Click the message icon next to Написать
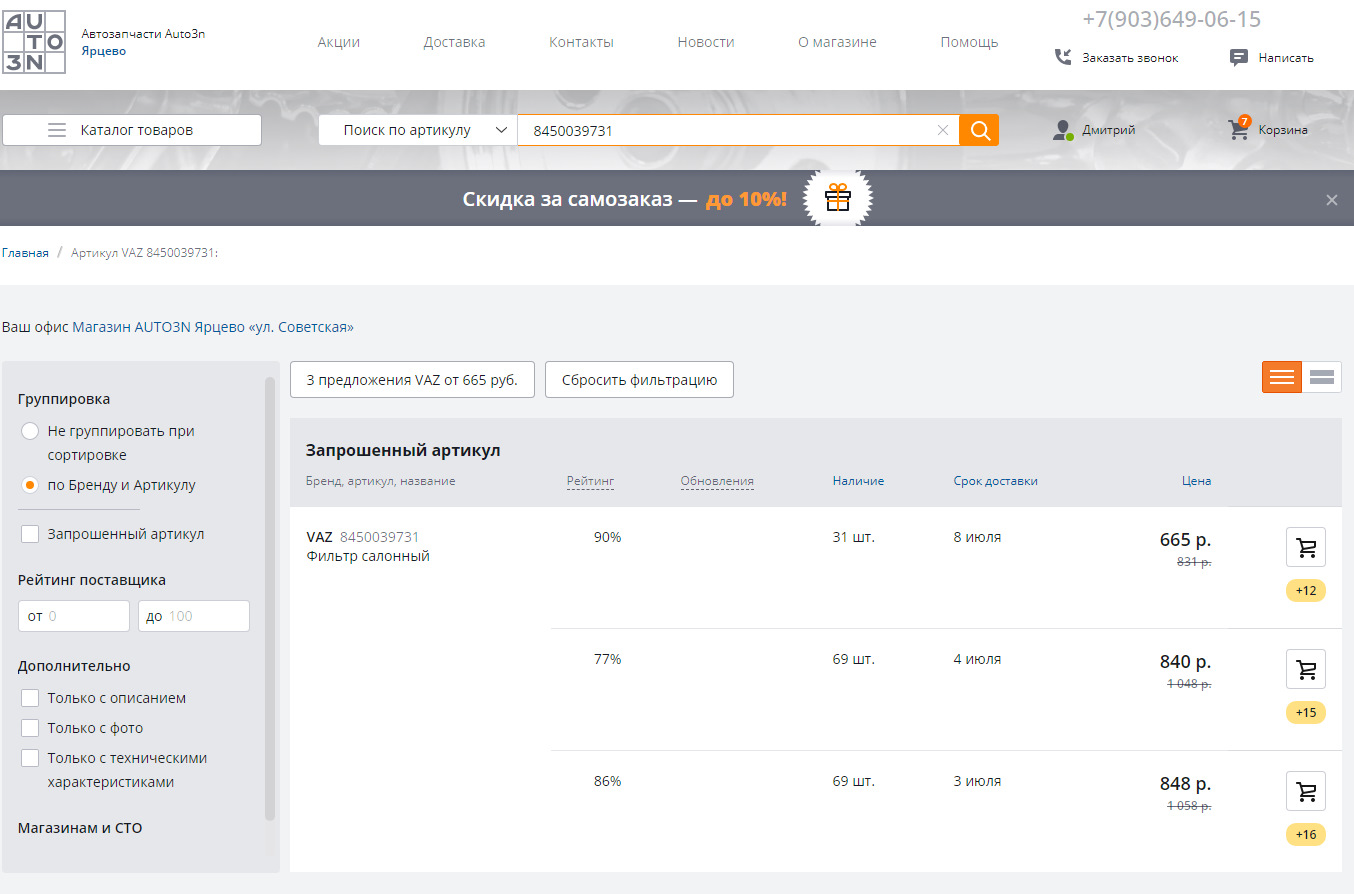1354x894 pixels. pyautogui.click(x=1239, y=57)
